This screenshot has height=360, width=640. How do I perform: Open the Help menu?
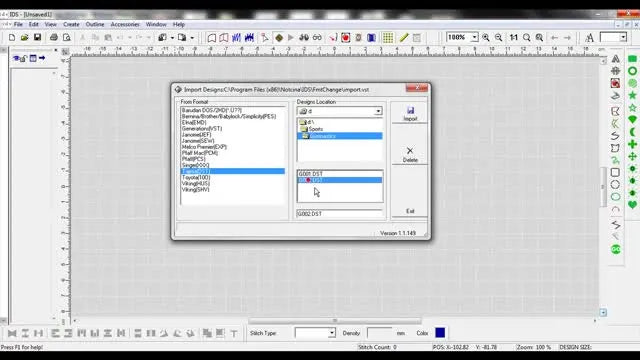click(x=179, y=24)
